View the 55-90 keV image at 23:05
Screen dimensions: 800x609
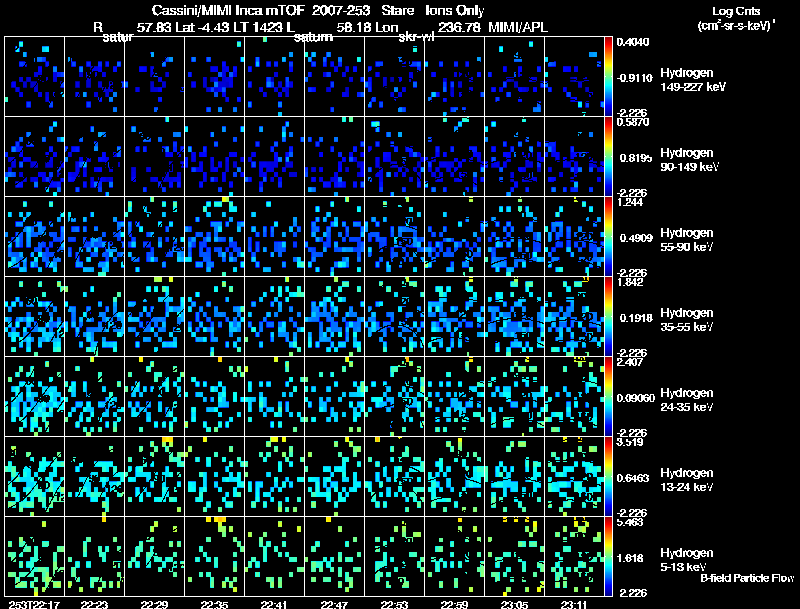[514, 237]
